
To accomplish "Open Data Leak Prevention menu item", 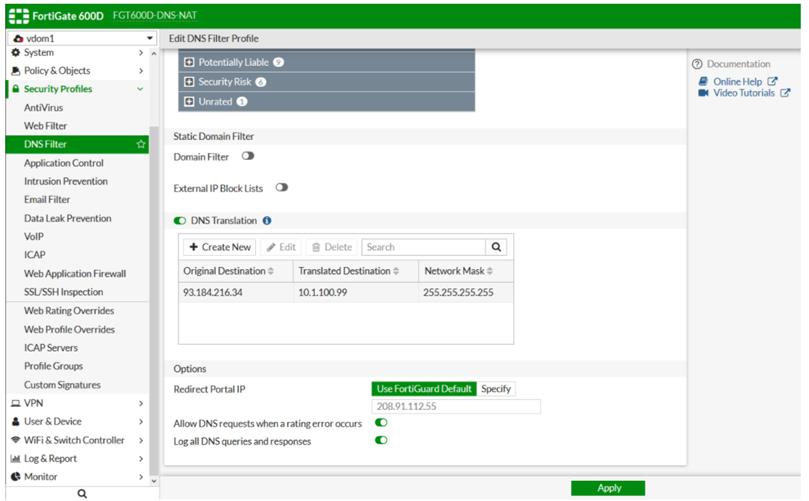I will pyautogui.click(x=68, y=218).
